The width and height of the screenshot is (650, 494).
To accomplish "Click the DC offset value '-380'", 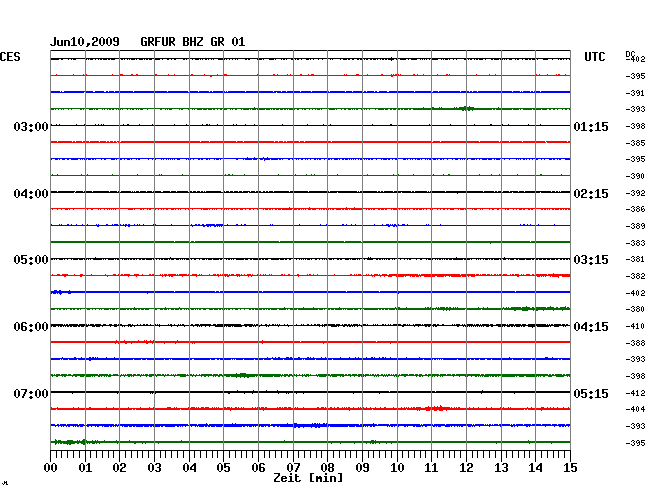I will pos(635,309).
